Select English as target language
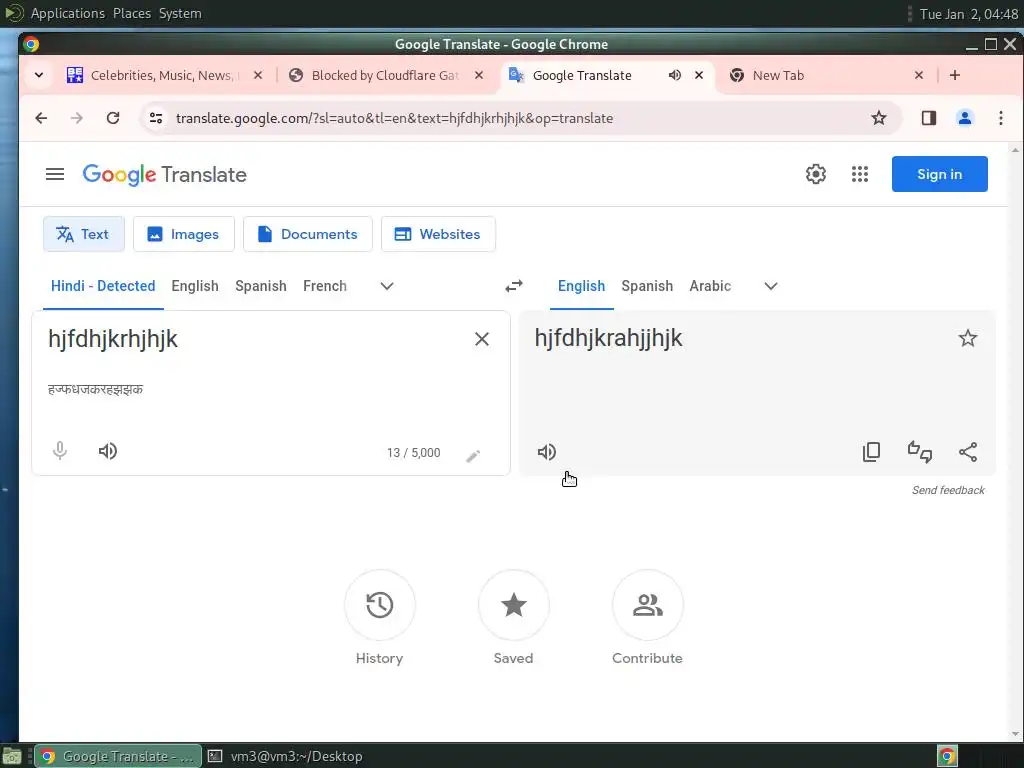The width and height of the screenshot is (1024, 768). coord(581,286)
